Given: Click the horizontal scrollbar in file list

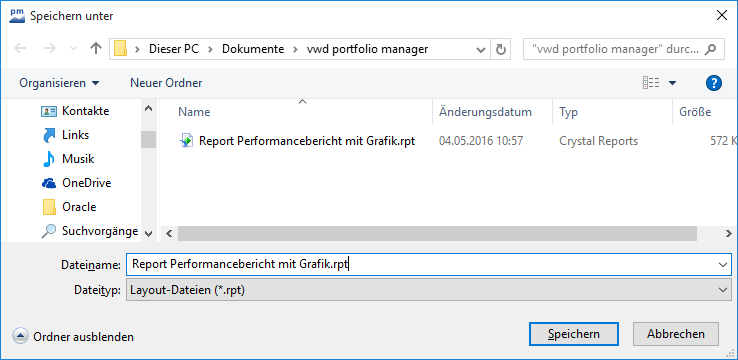Looking at the screenshot, I should click(x=437, y=233).
